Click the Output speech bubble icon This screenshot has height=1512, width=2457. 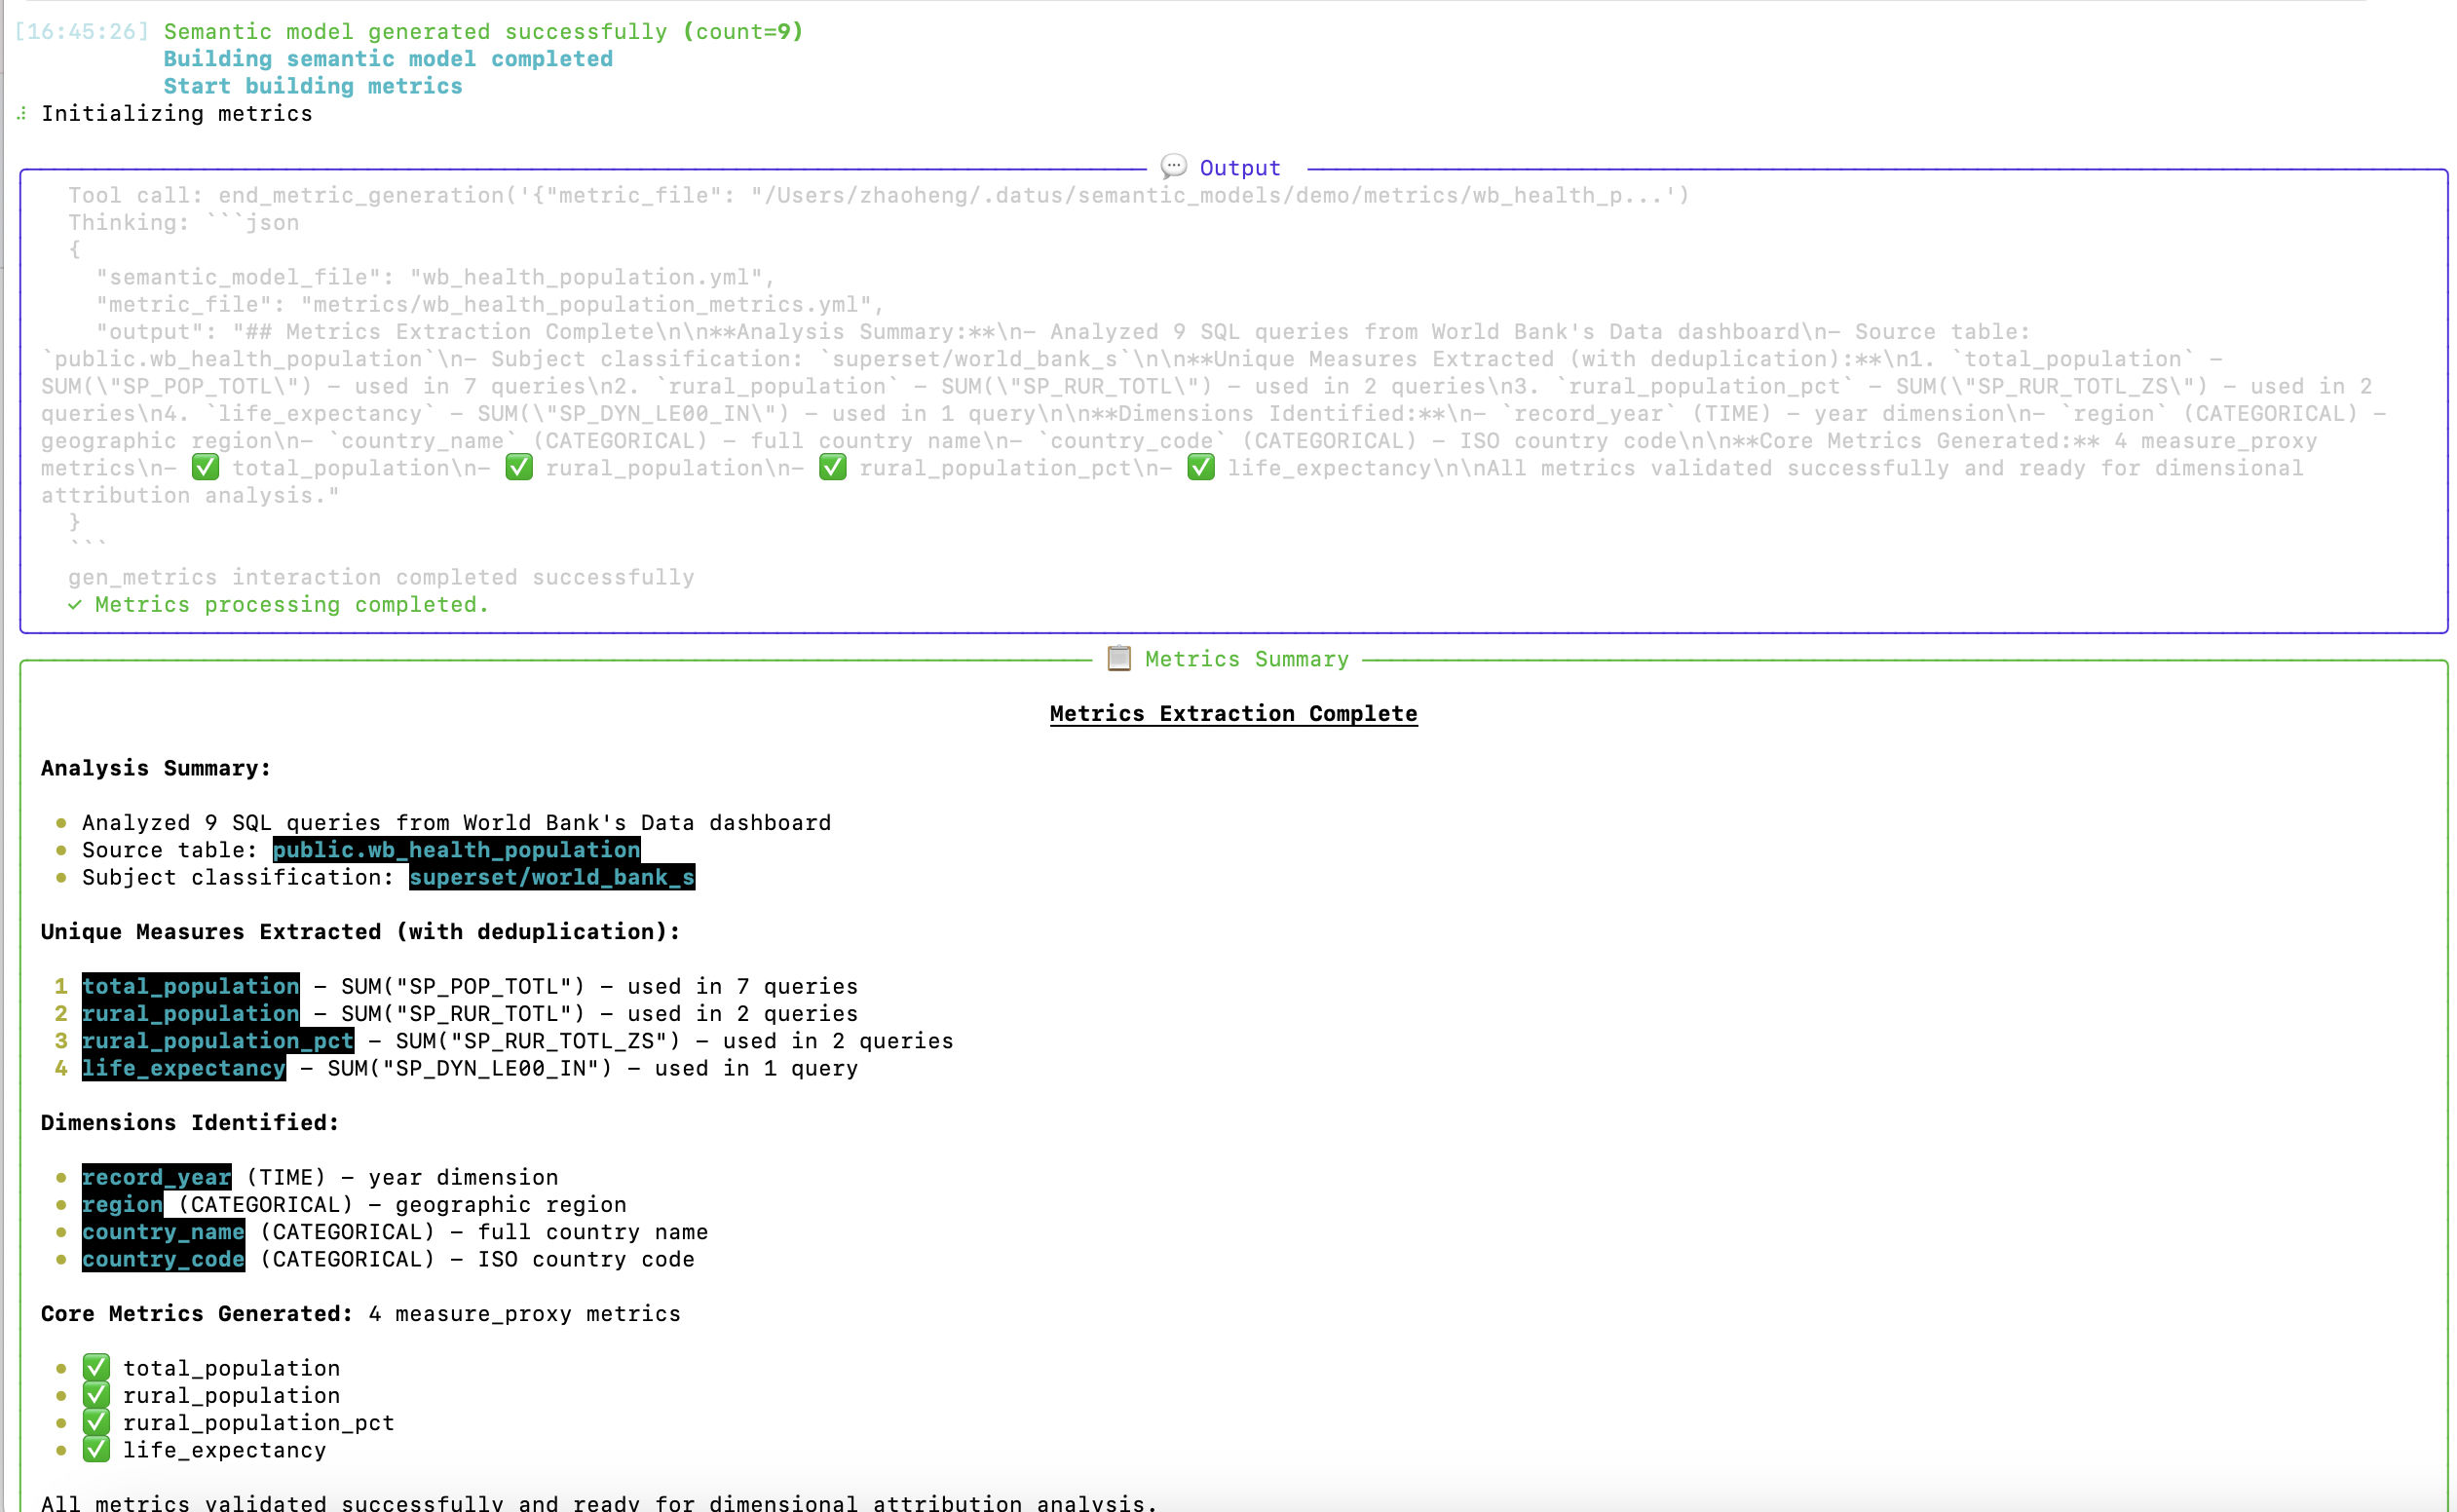(x=1172, y=167)
